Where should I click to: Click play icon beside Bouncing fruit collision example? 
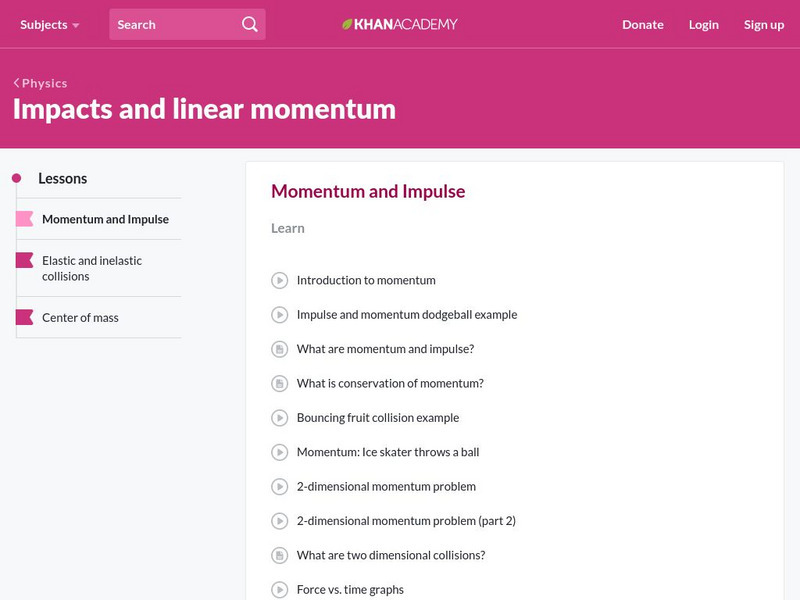280,418
